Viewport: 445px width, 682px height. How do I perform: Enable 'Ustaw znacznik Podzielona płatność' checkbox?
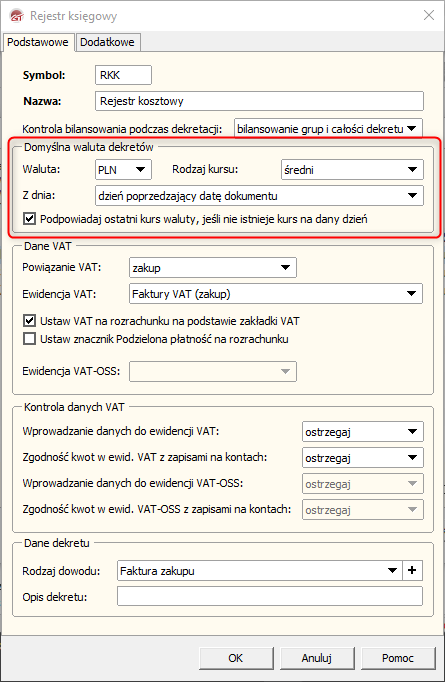coord(29,339)
